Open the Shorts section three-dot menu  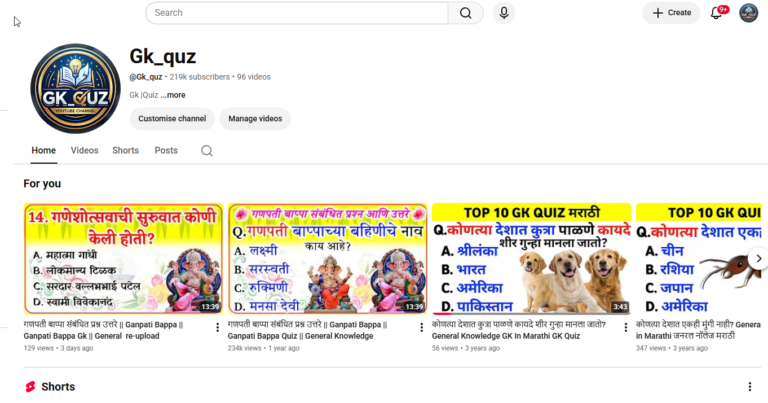coord(749,387)
